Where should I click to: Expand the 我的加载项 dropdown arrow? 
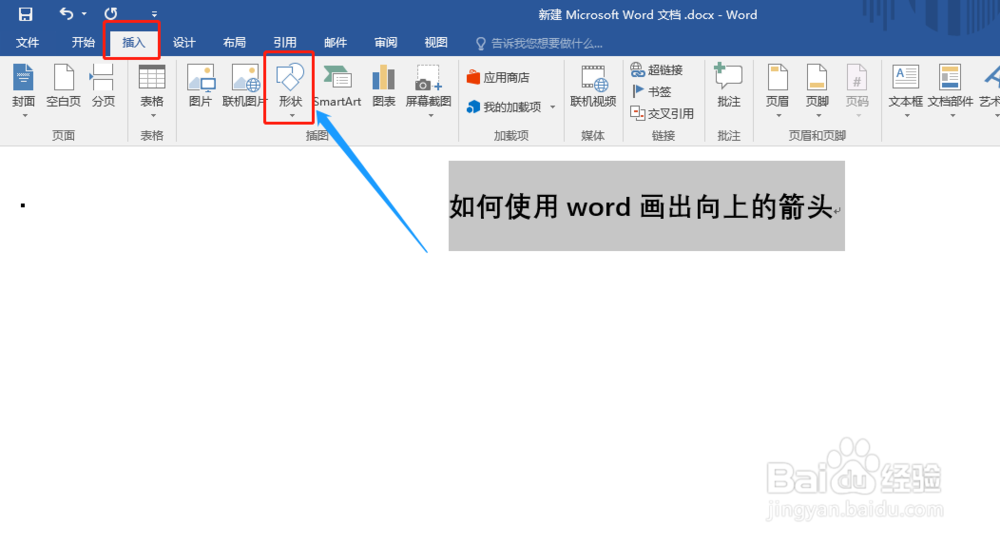tap(553, 107)
